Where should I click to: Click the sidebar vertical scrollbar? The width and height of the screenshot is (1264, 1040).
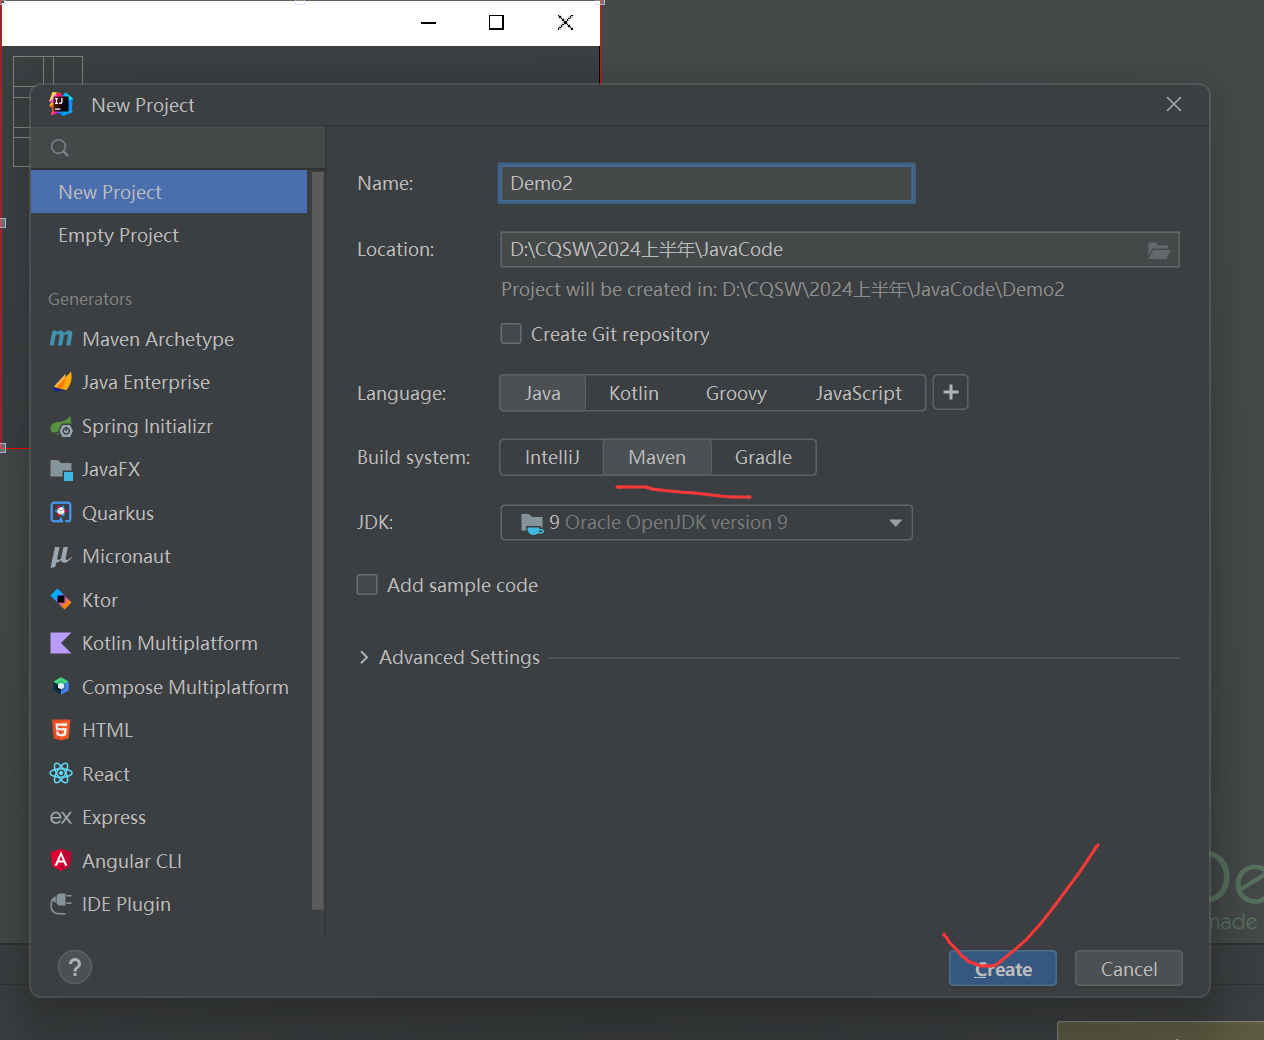coord(318,540)
